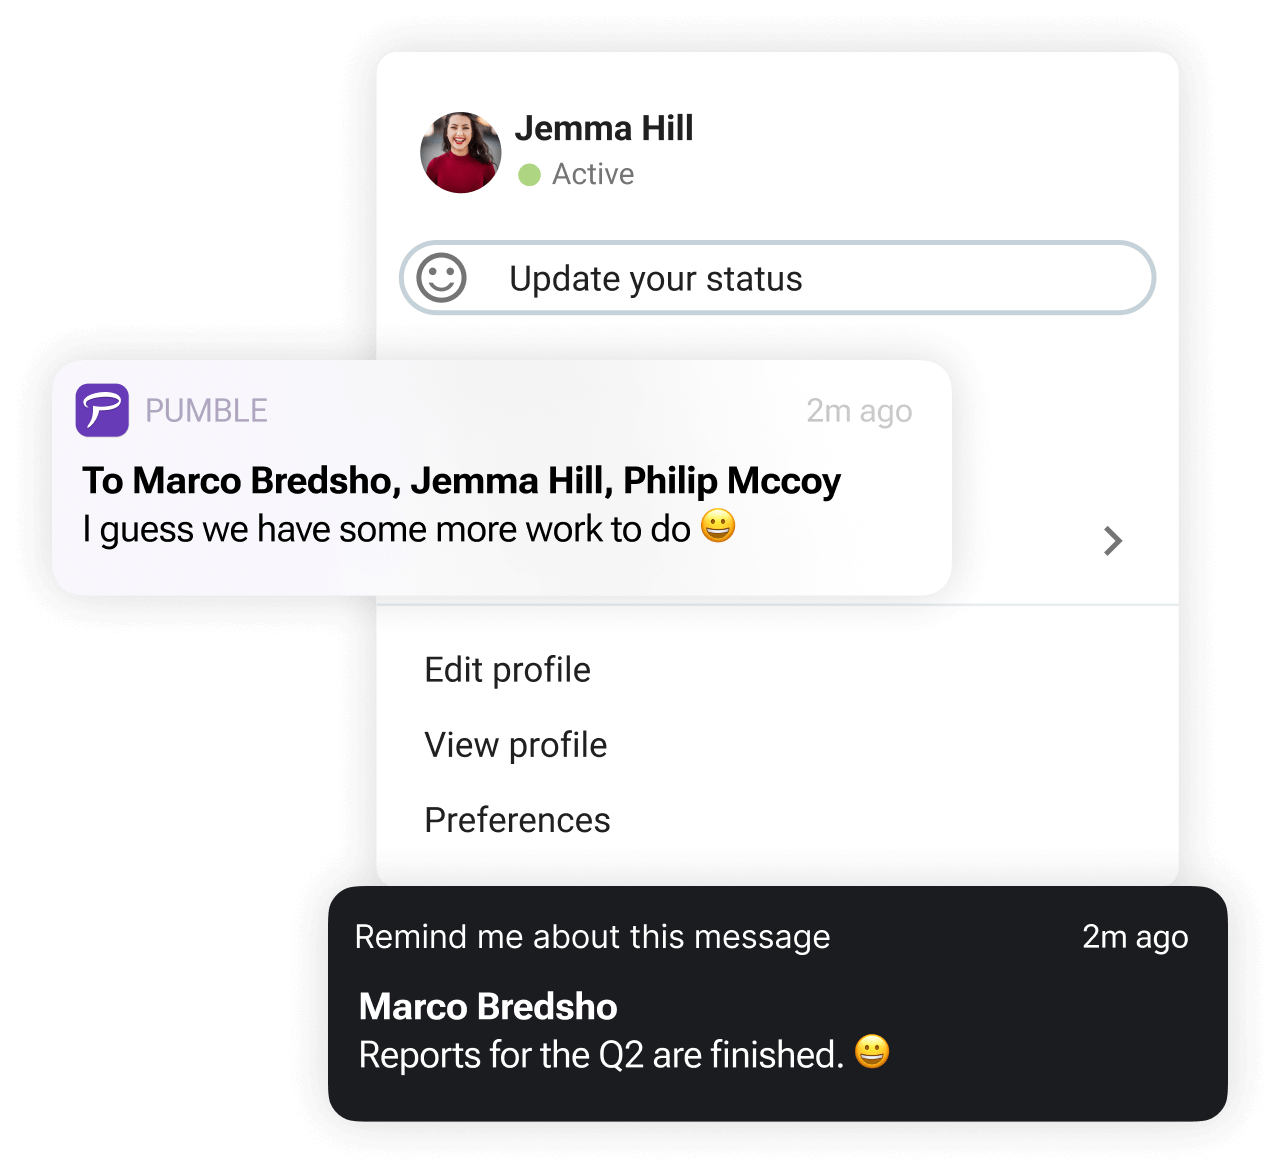Image resolution: width=1278 pixels, height=1171 pixels.
Task: Select View profile from the menu
Action: tap(515, 745)
